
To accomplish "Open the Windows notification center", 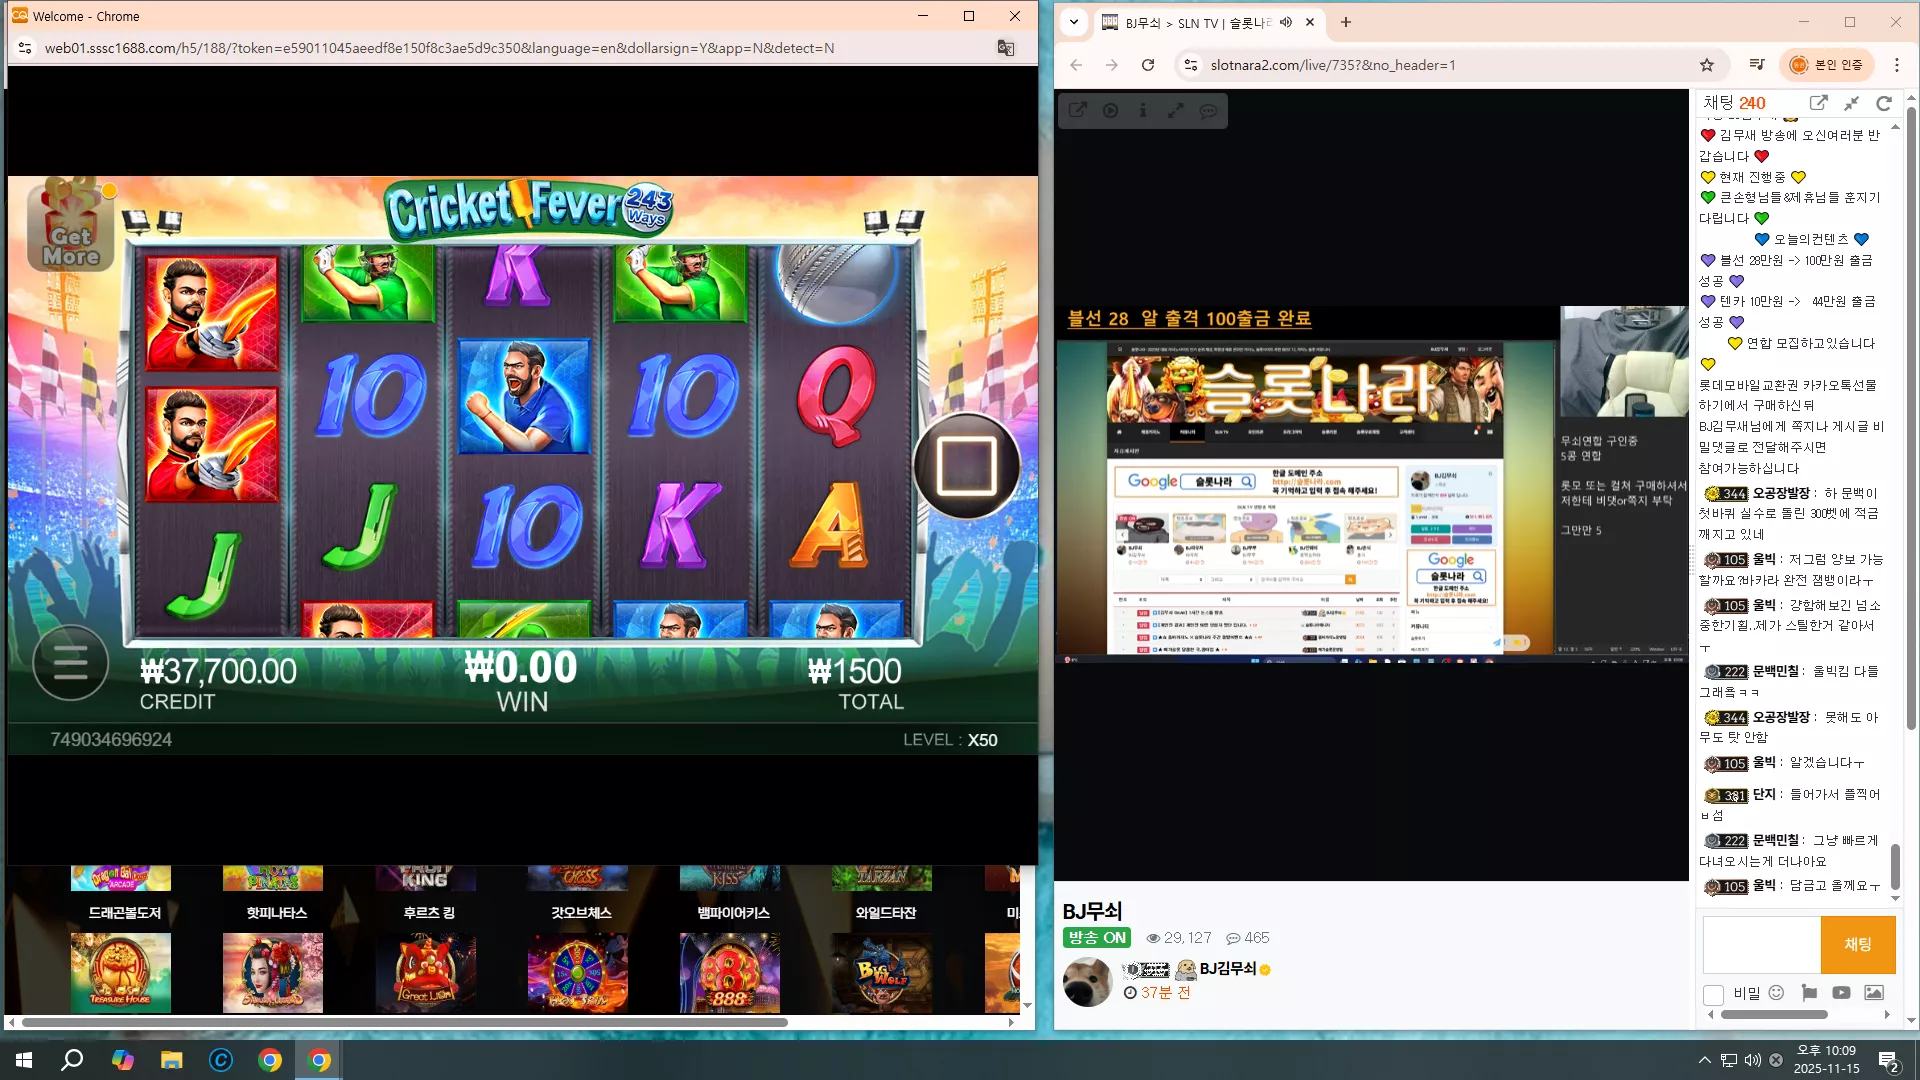I will coord(1889,1060).
